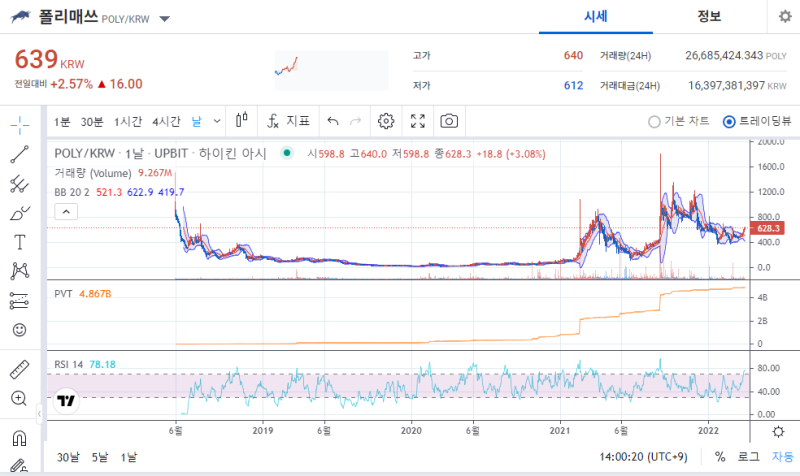Toggle 로그 logarithmic scale
Screen dimensions: 800x476
[x=748, y=457]
